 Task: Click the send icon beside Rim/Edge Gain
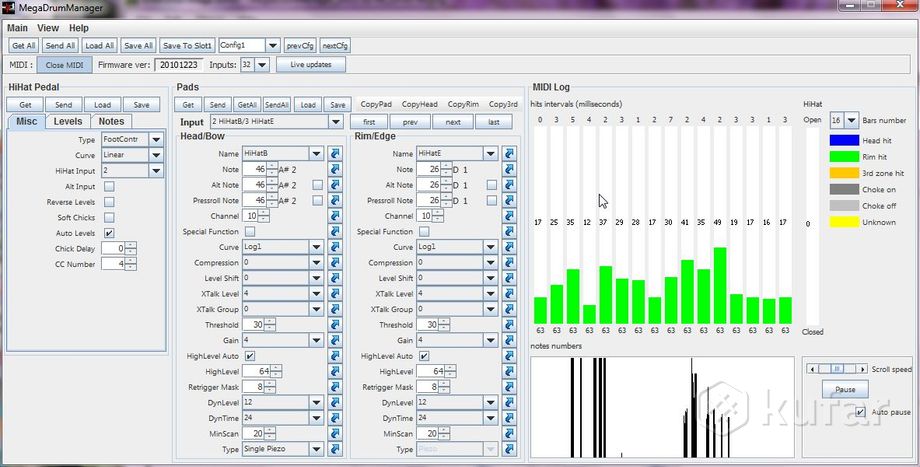coord(509,340)
